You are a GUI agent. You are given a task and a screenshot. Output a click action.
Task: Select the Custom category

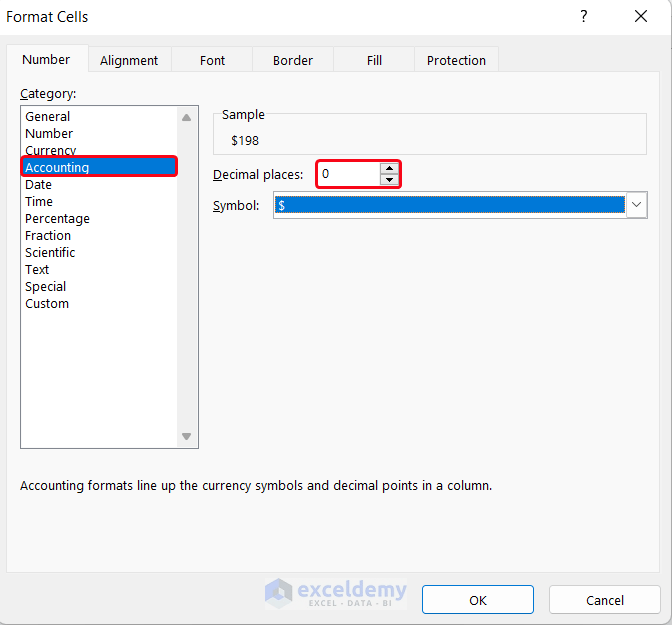(99, 303)
